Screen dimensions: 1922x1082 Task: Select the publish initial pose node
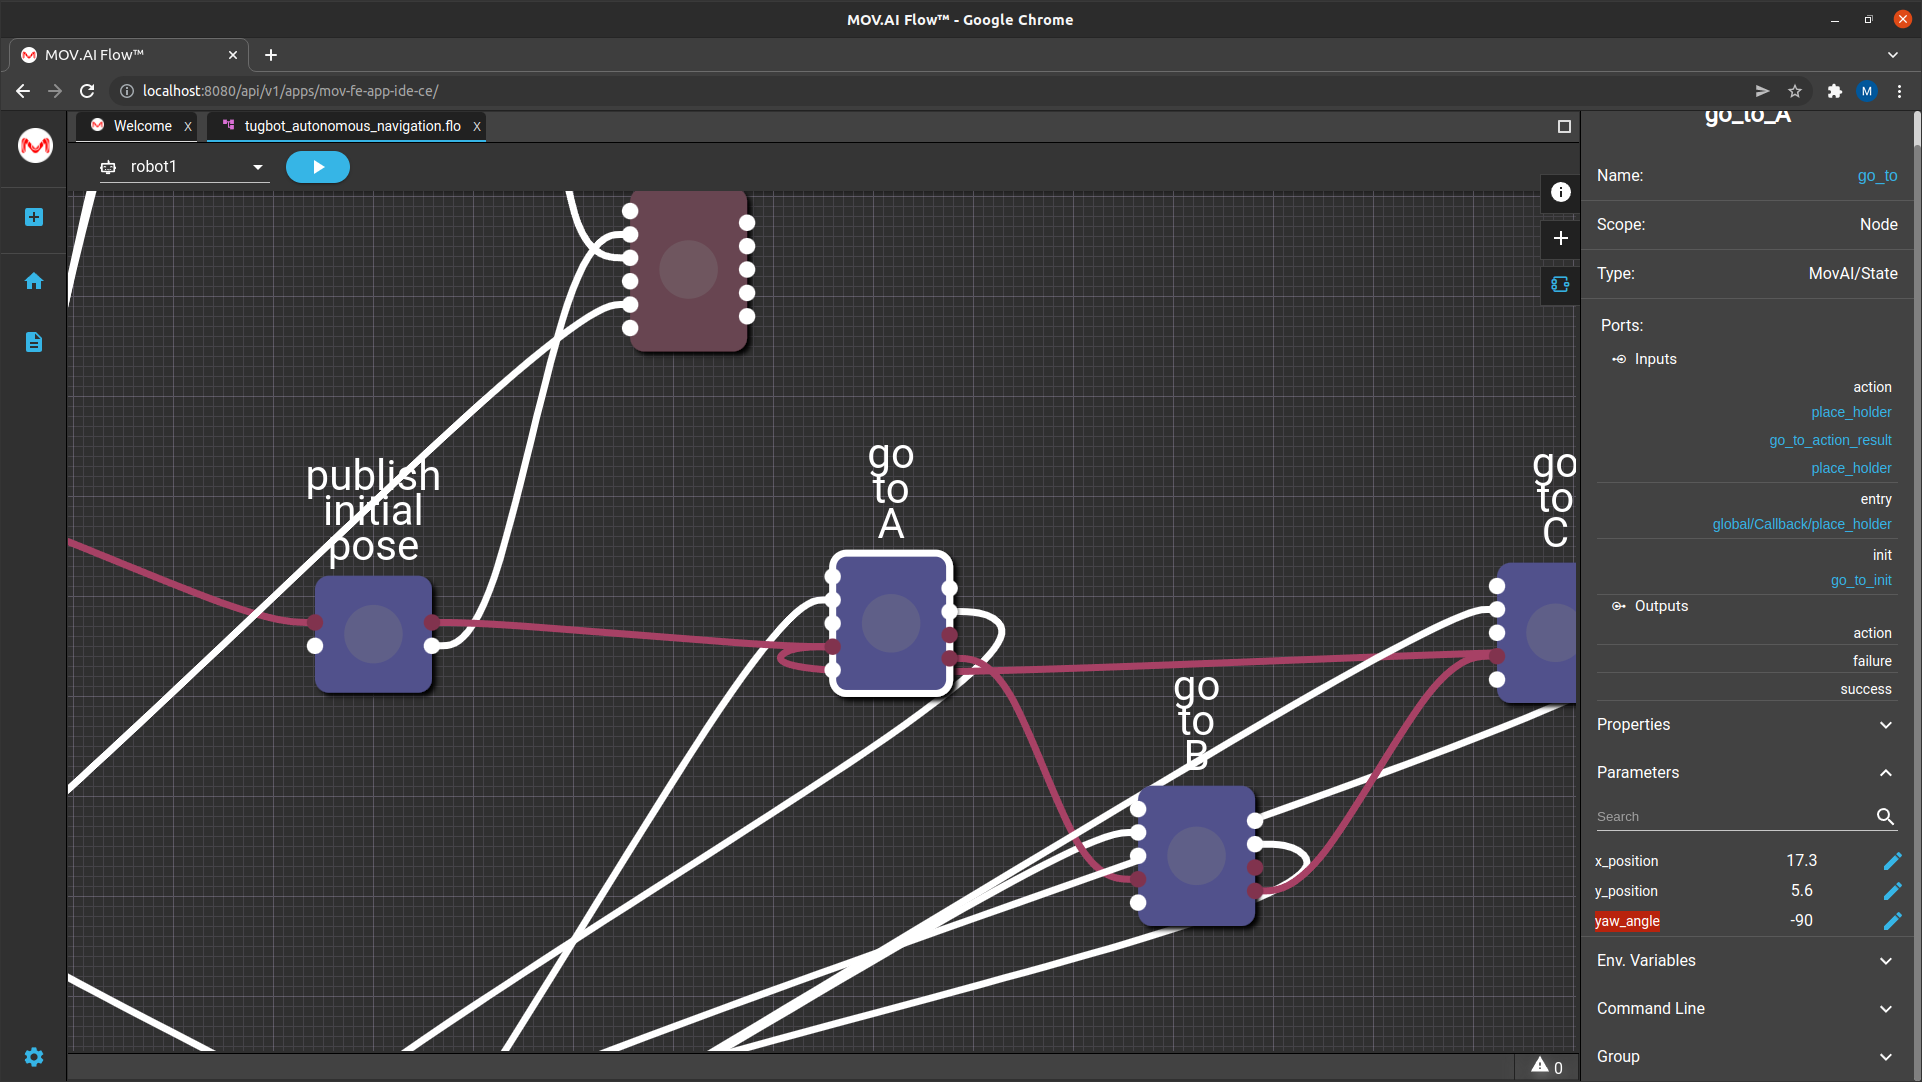[x=373, y=634]
